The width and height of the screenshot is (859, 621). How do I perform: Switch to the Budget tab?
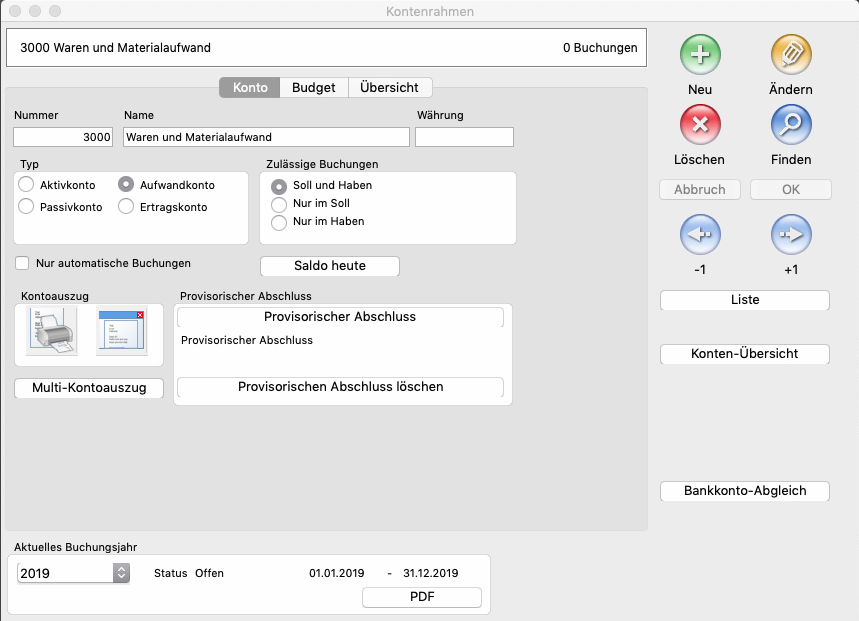click(313, 87)
